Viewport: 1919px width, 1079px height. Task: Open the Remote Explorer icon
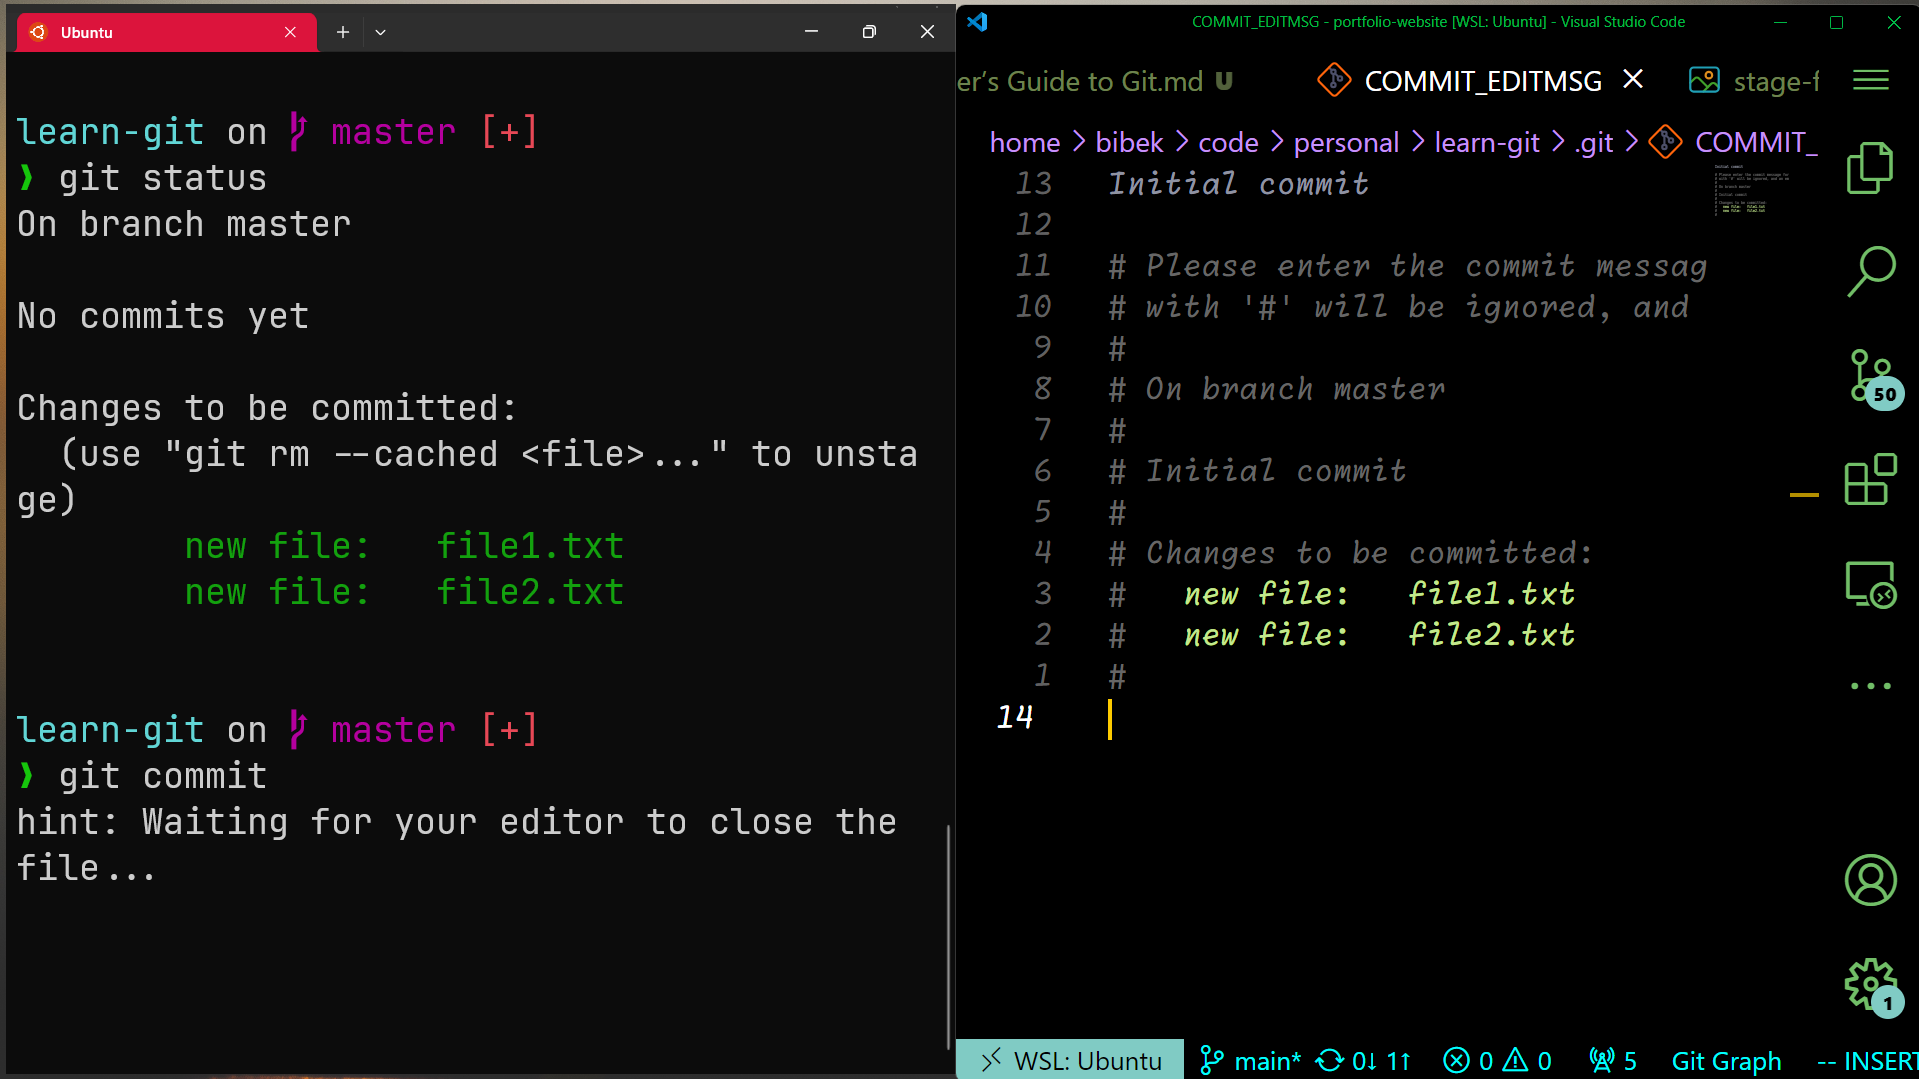1871,584
